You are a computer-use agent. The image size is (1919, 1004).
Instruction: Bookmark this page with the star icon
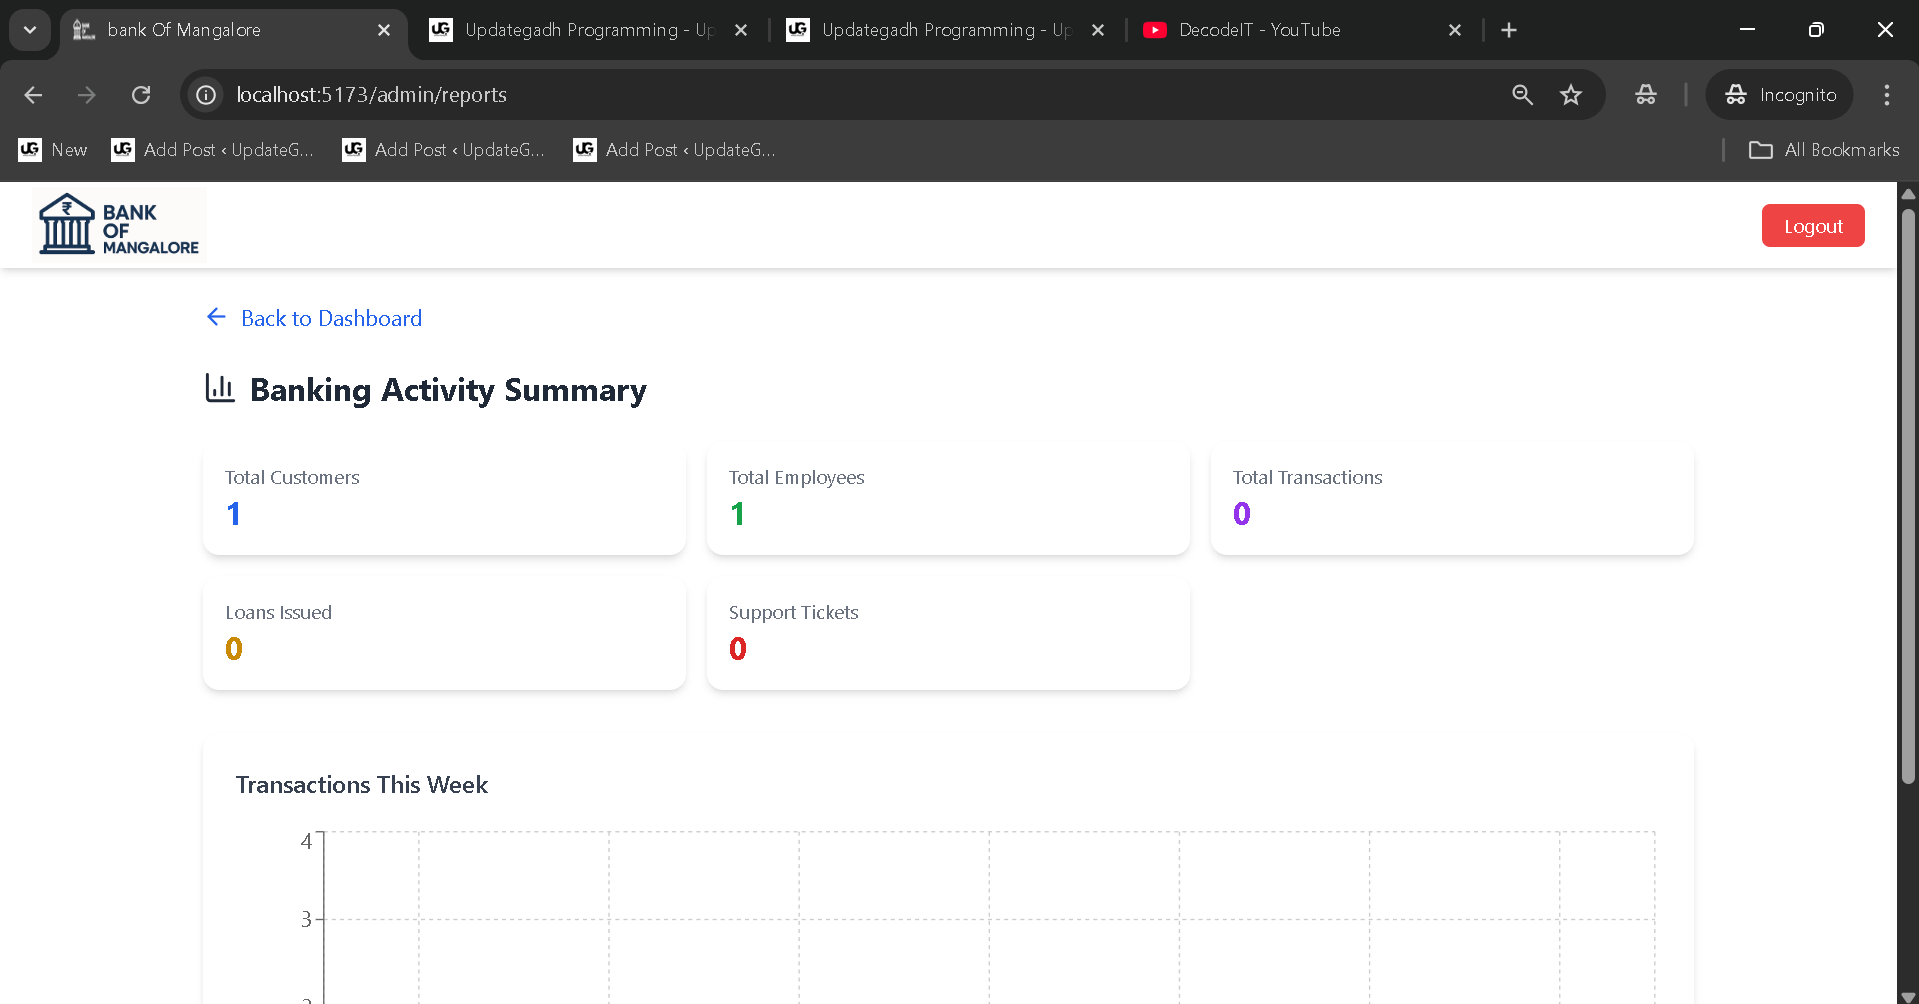tap(1571, 95)
